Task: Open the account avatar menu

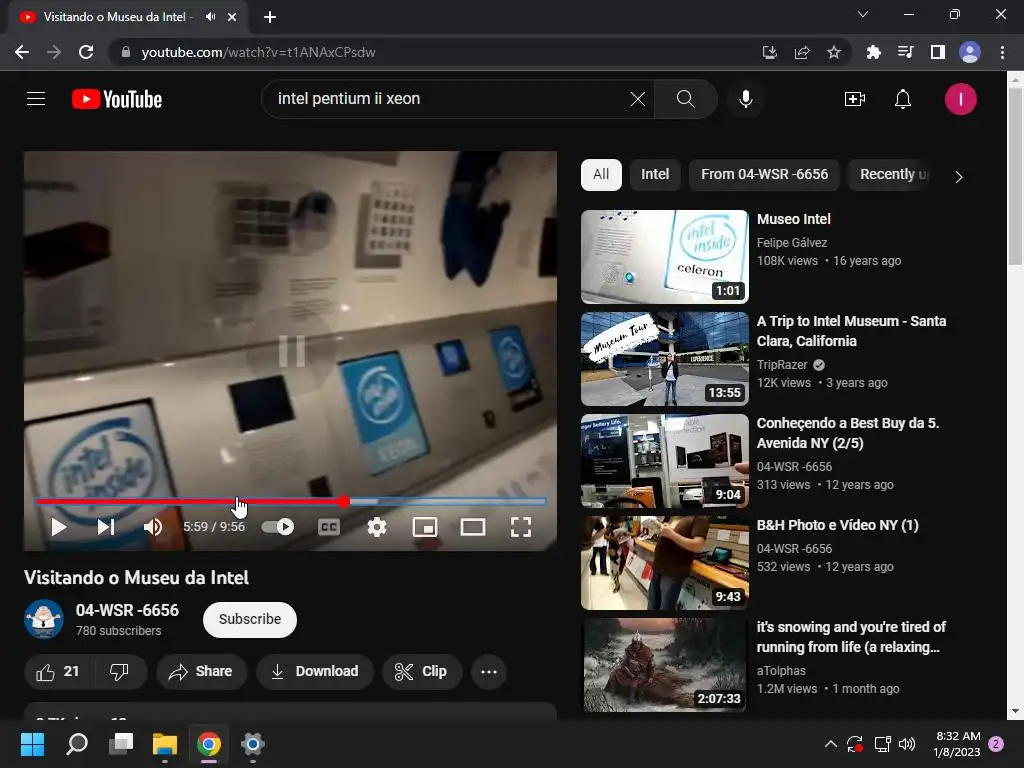Action: [960, 99]
